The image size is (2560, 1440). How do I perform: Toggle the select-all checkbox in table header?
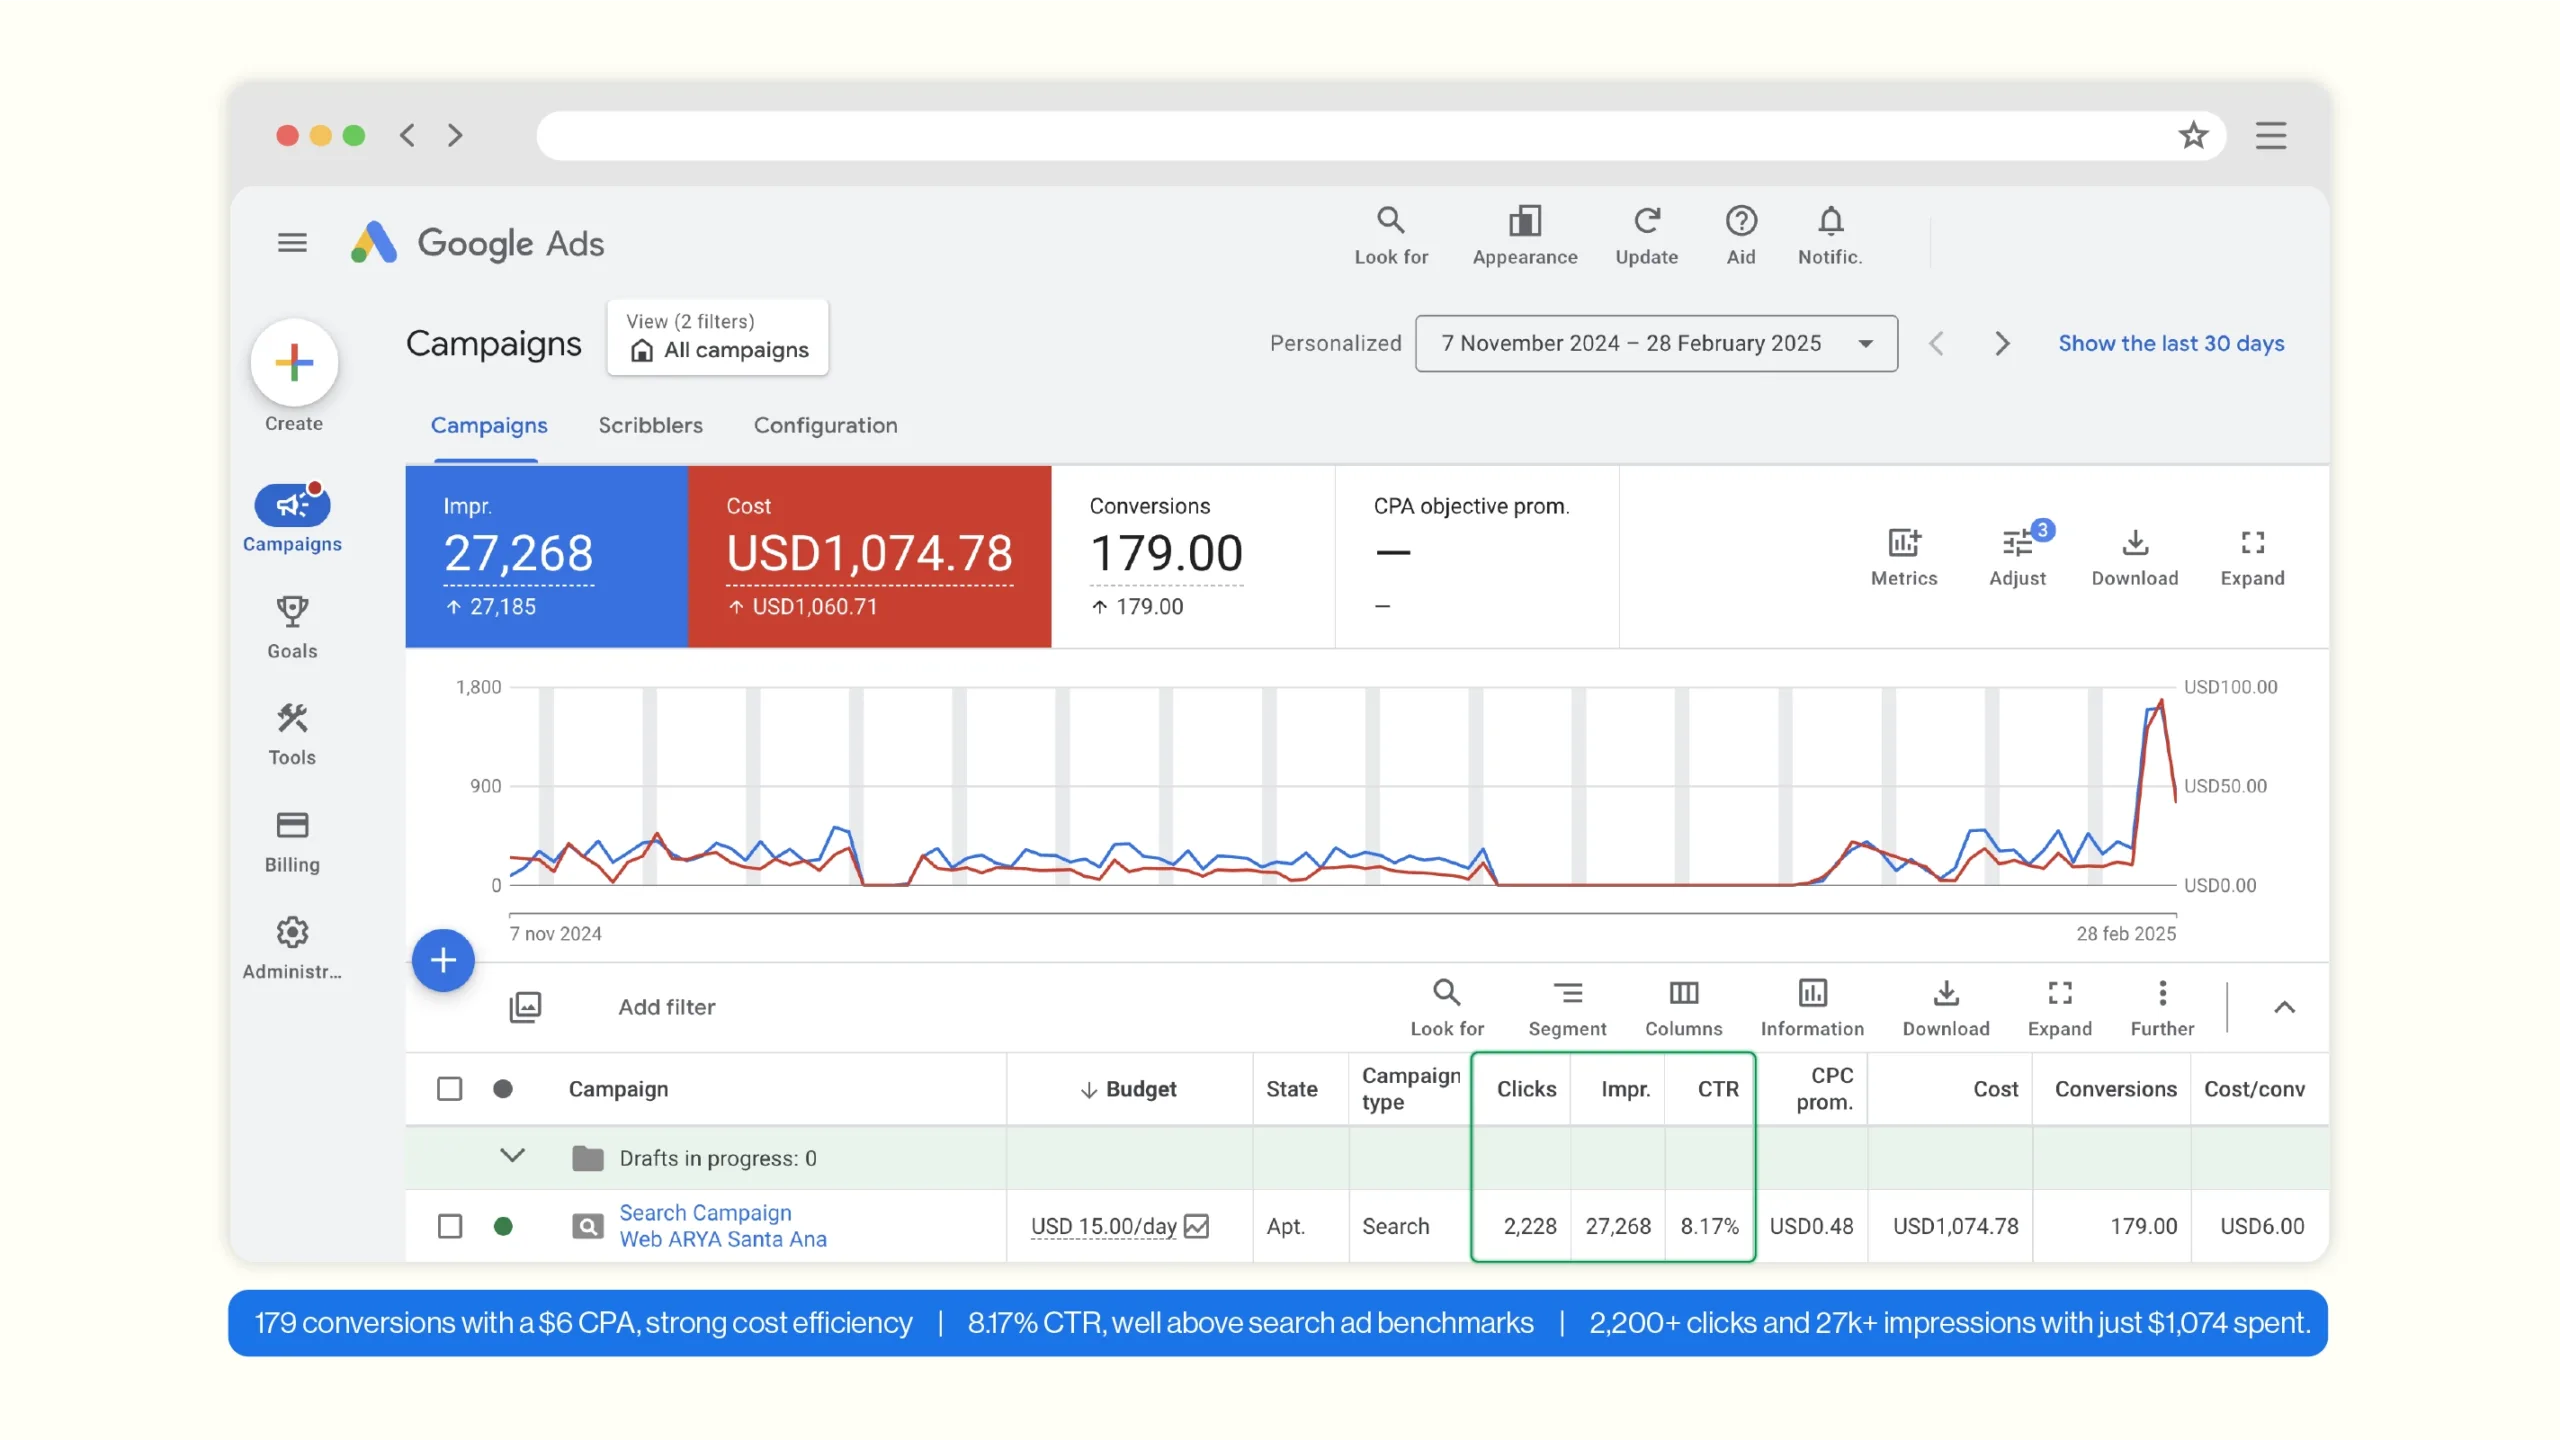450,1089
